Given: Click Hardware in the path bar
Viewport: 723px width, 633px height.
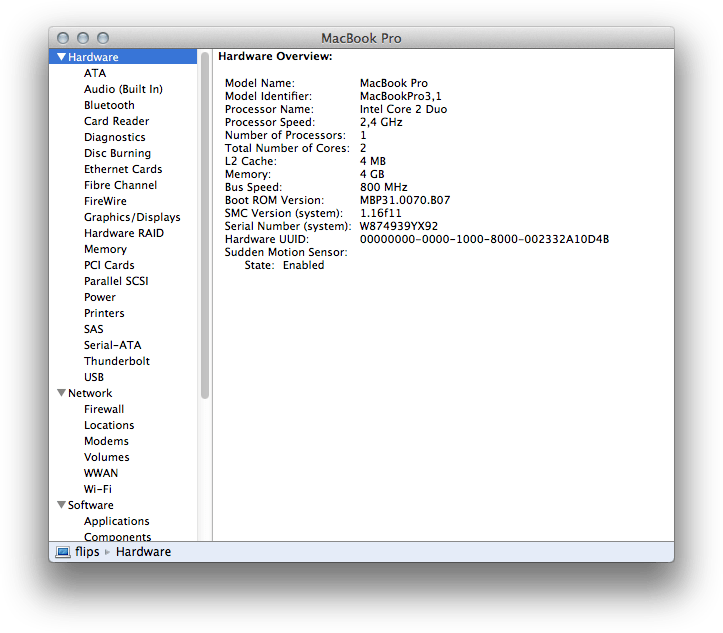Looking at the screenshot, I should point(143,551).
